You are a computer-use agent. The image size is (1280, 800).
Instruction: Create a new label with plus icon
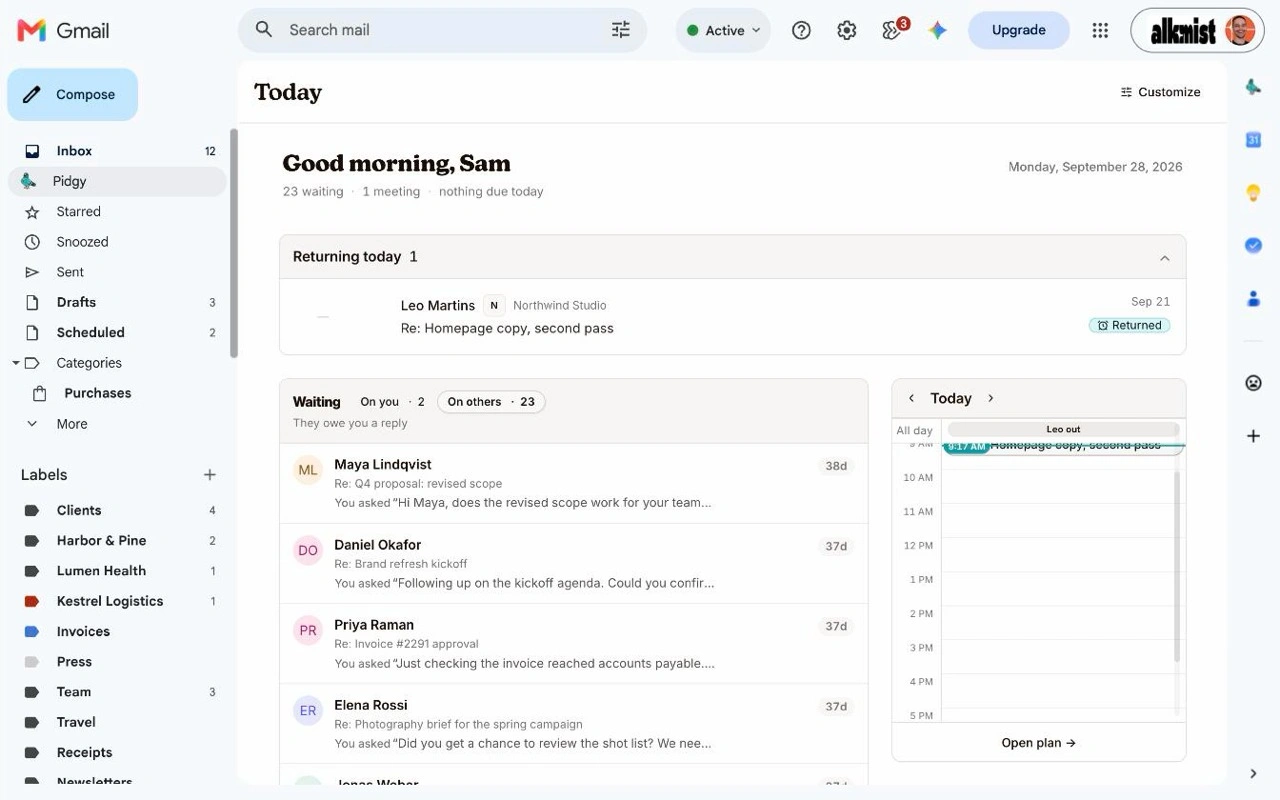[210, 475]
